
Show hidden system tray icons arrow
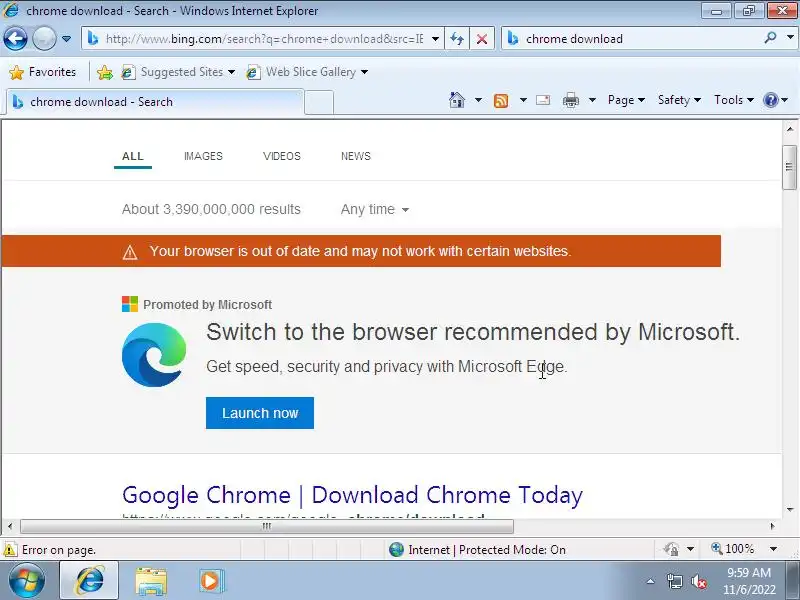point(651,581)
